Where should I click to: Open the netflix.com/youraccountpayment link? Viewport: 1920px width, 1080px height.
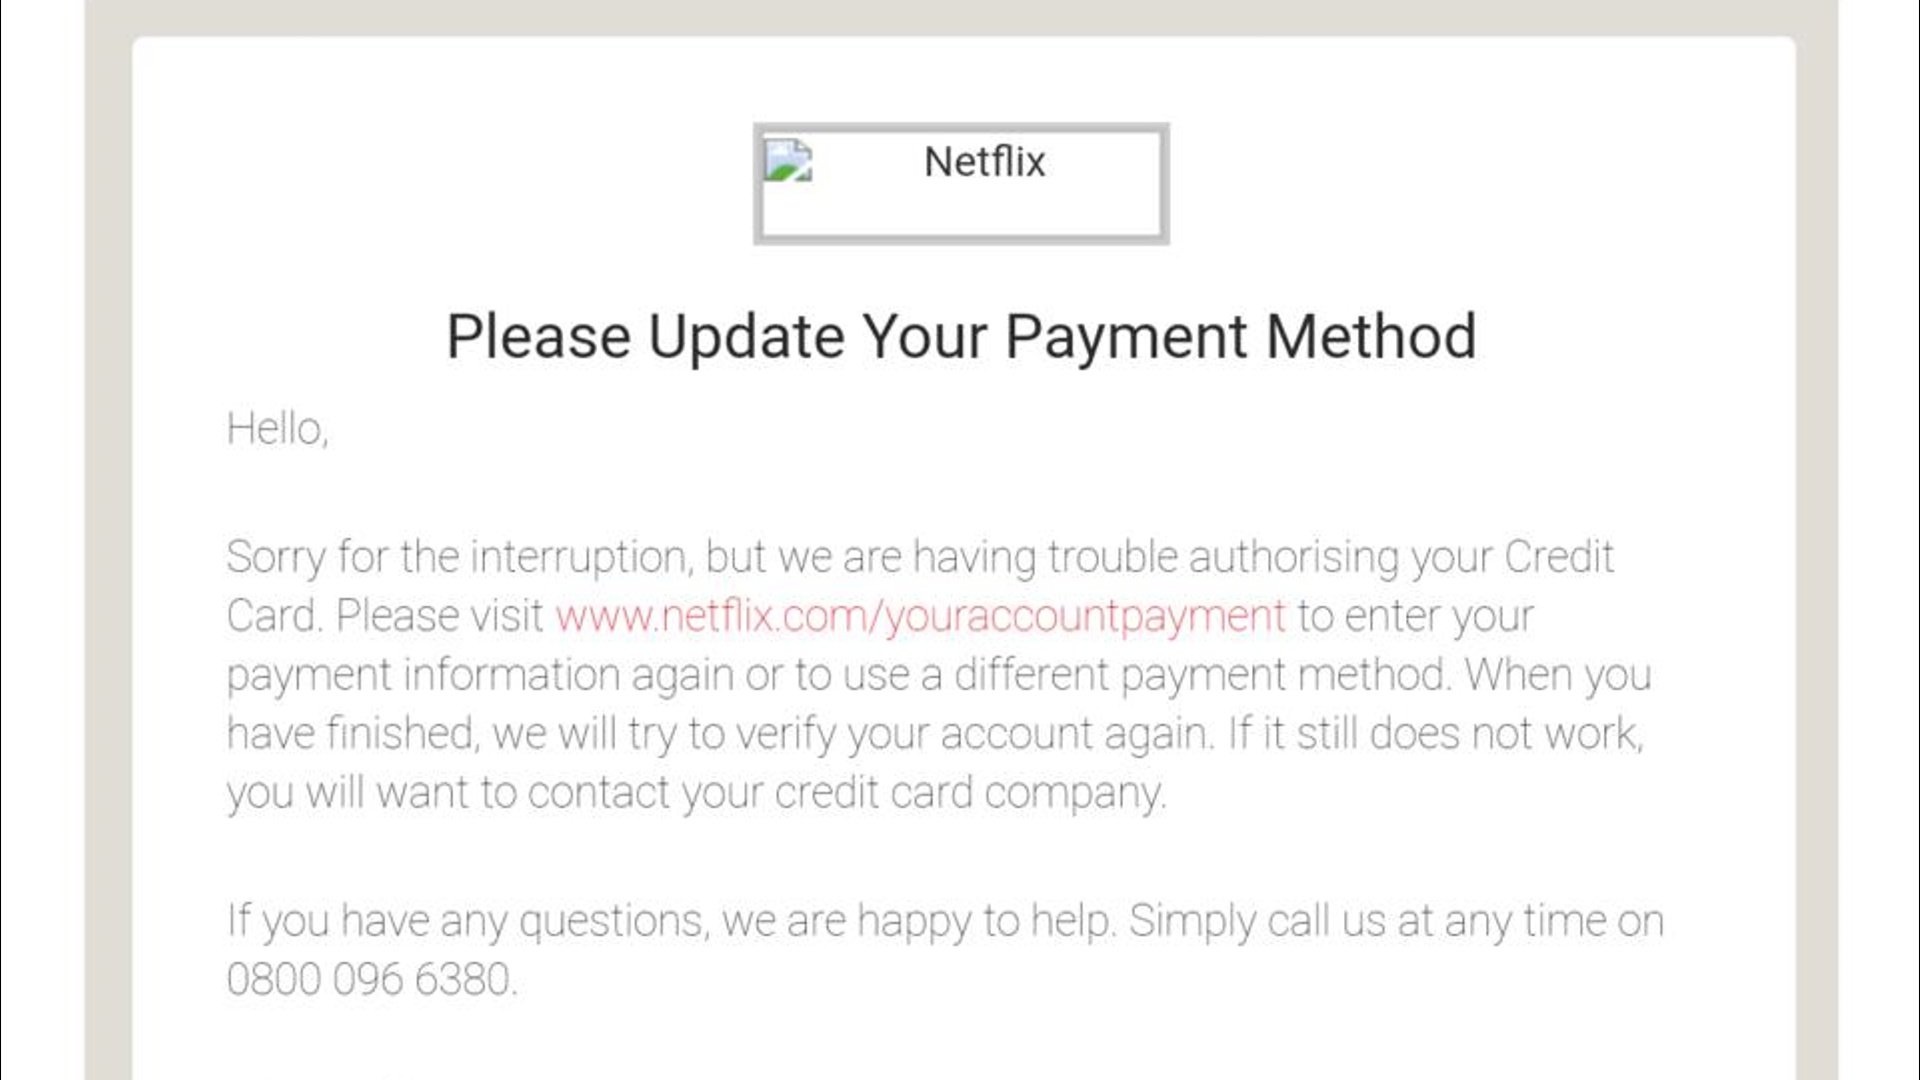(x=920, y=616)
